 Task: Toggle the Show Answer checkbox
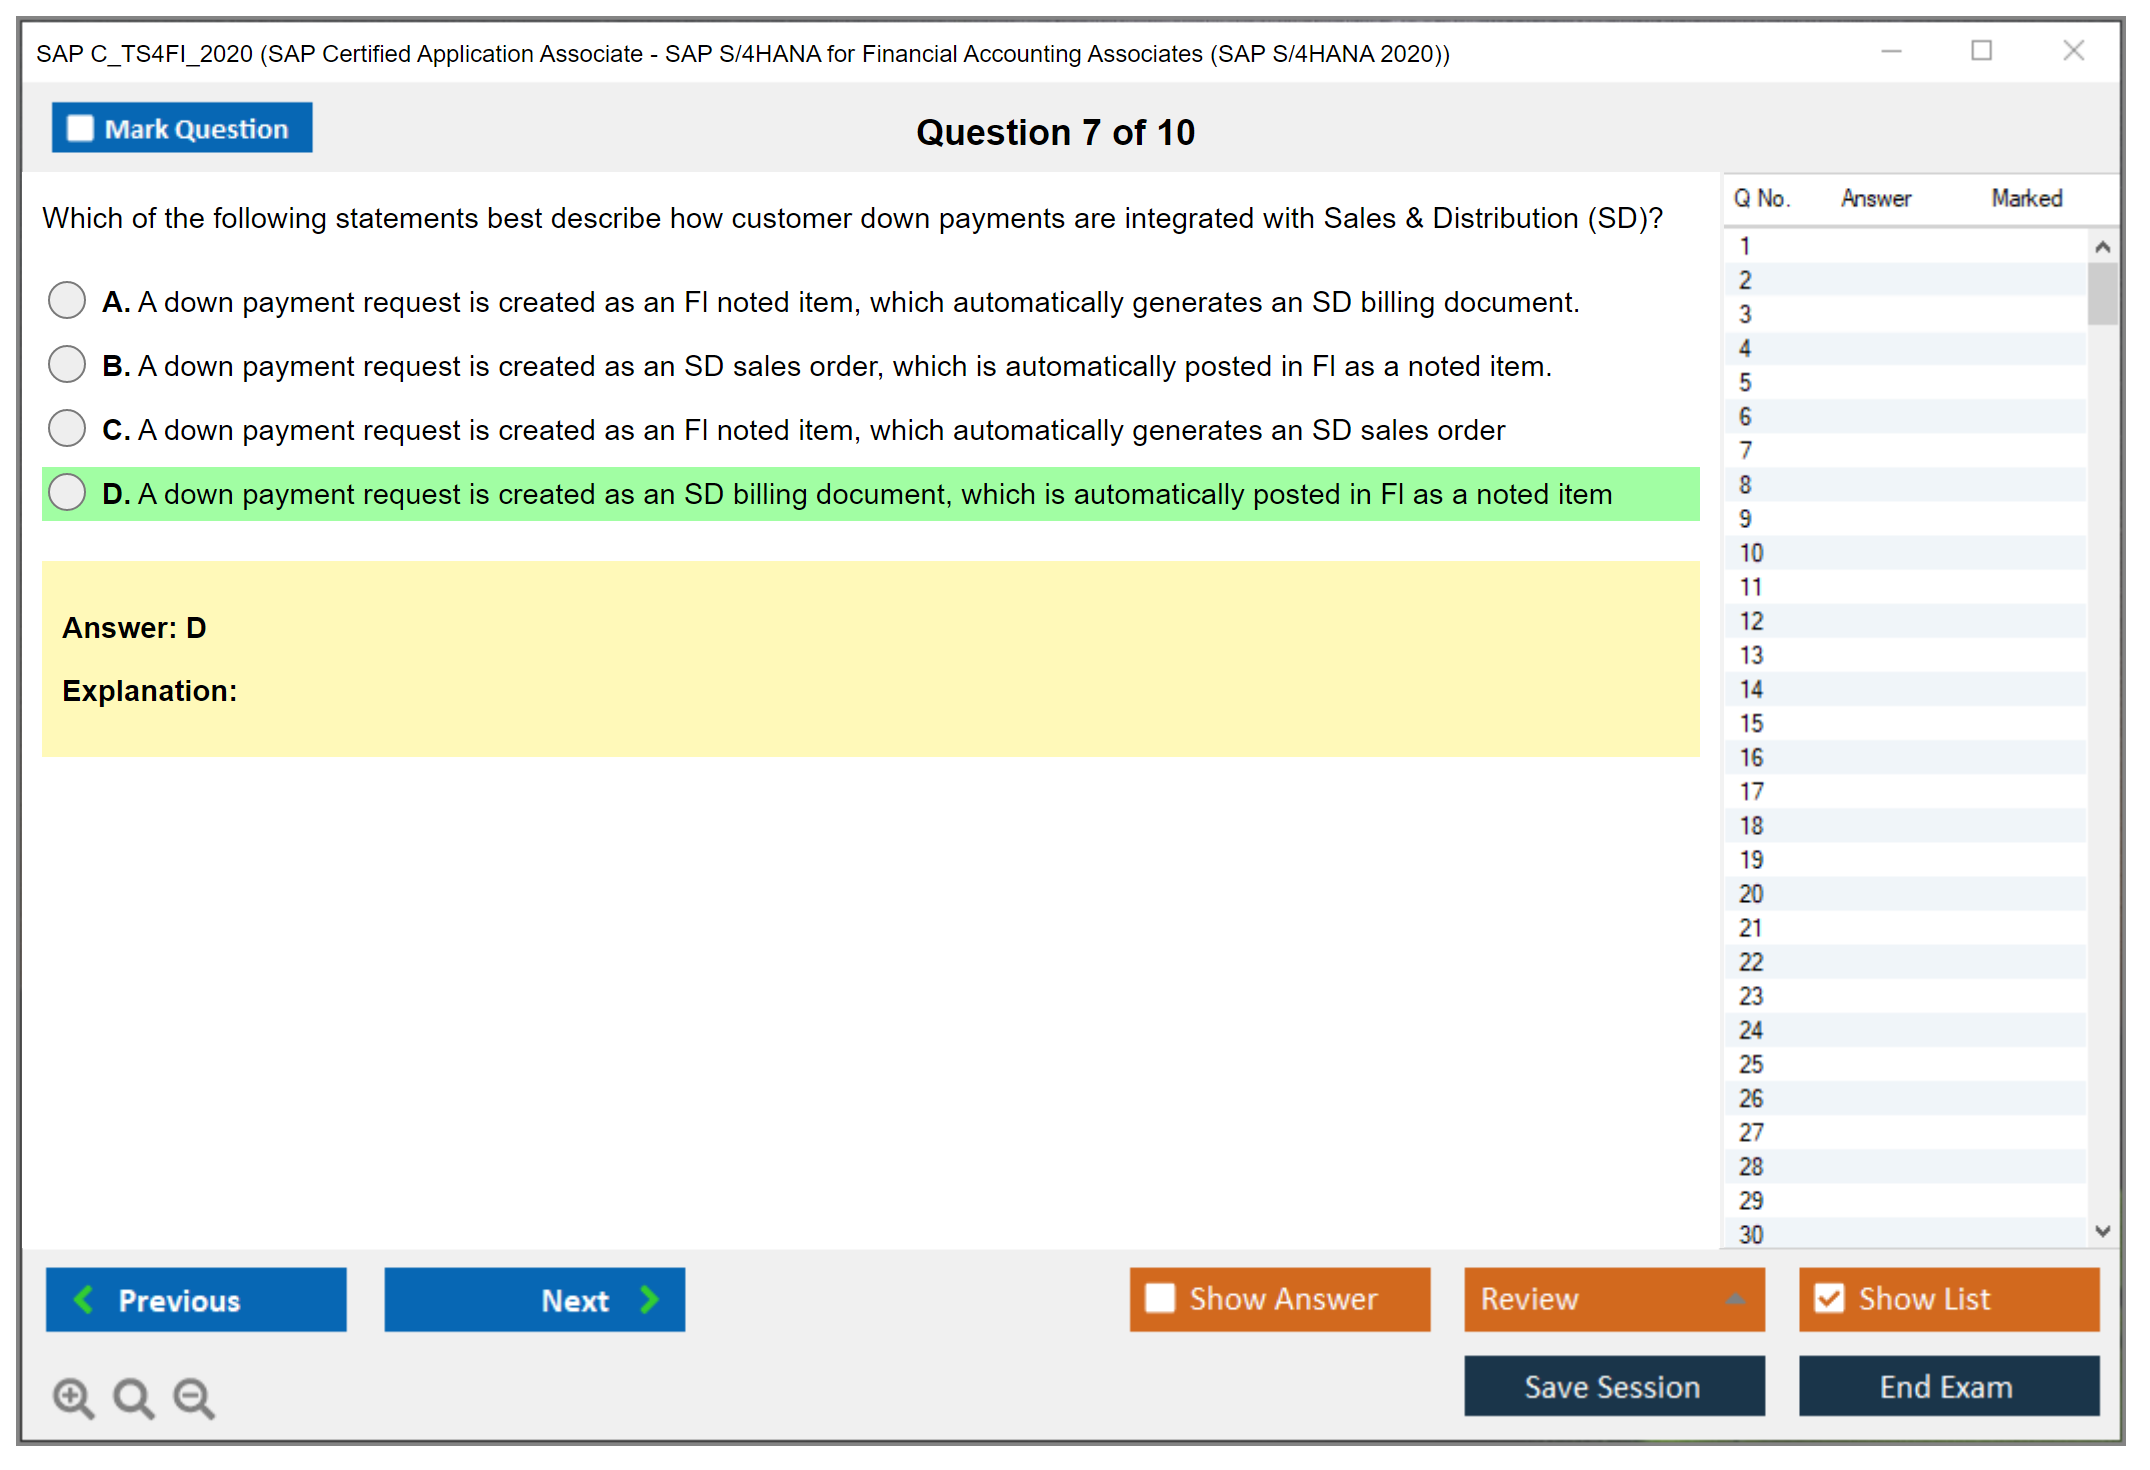click(1160, 1298)
